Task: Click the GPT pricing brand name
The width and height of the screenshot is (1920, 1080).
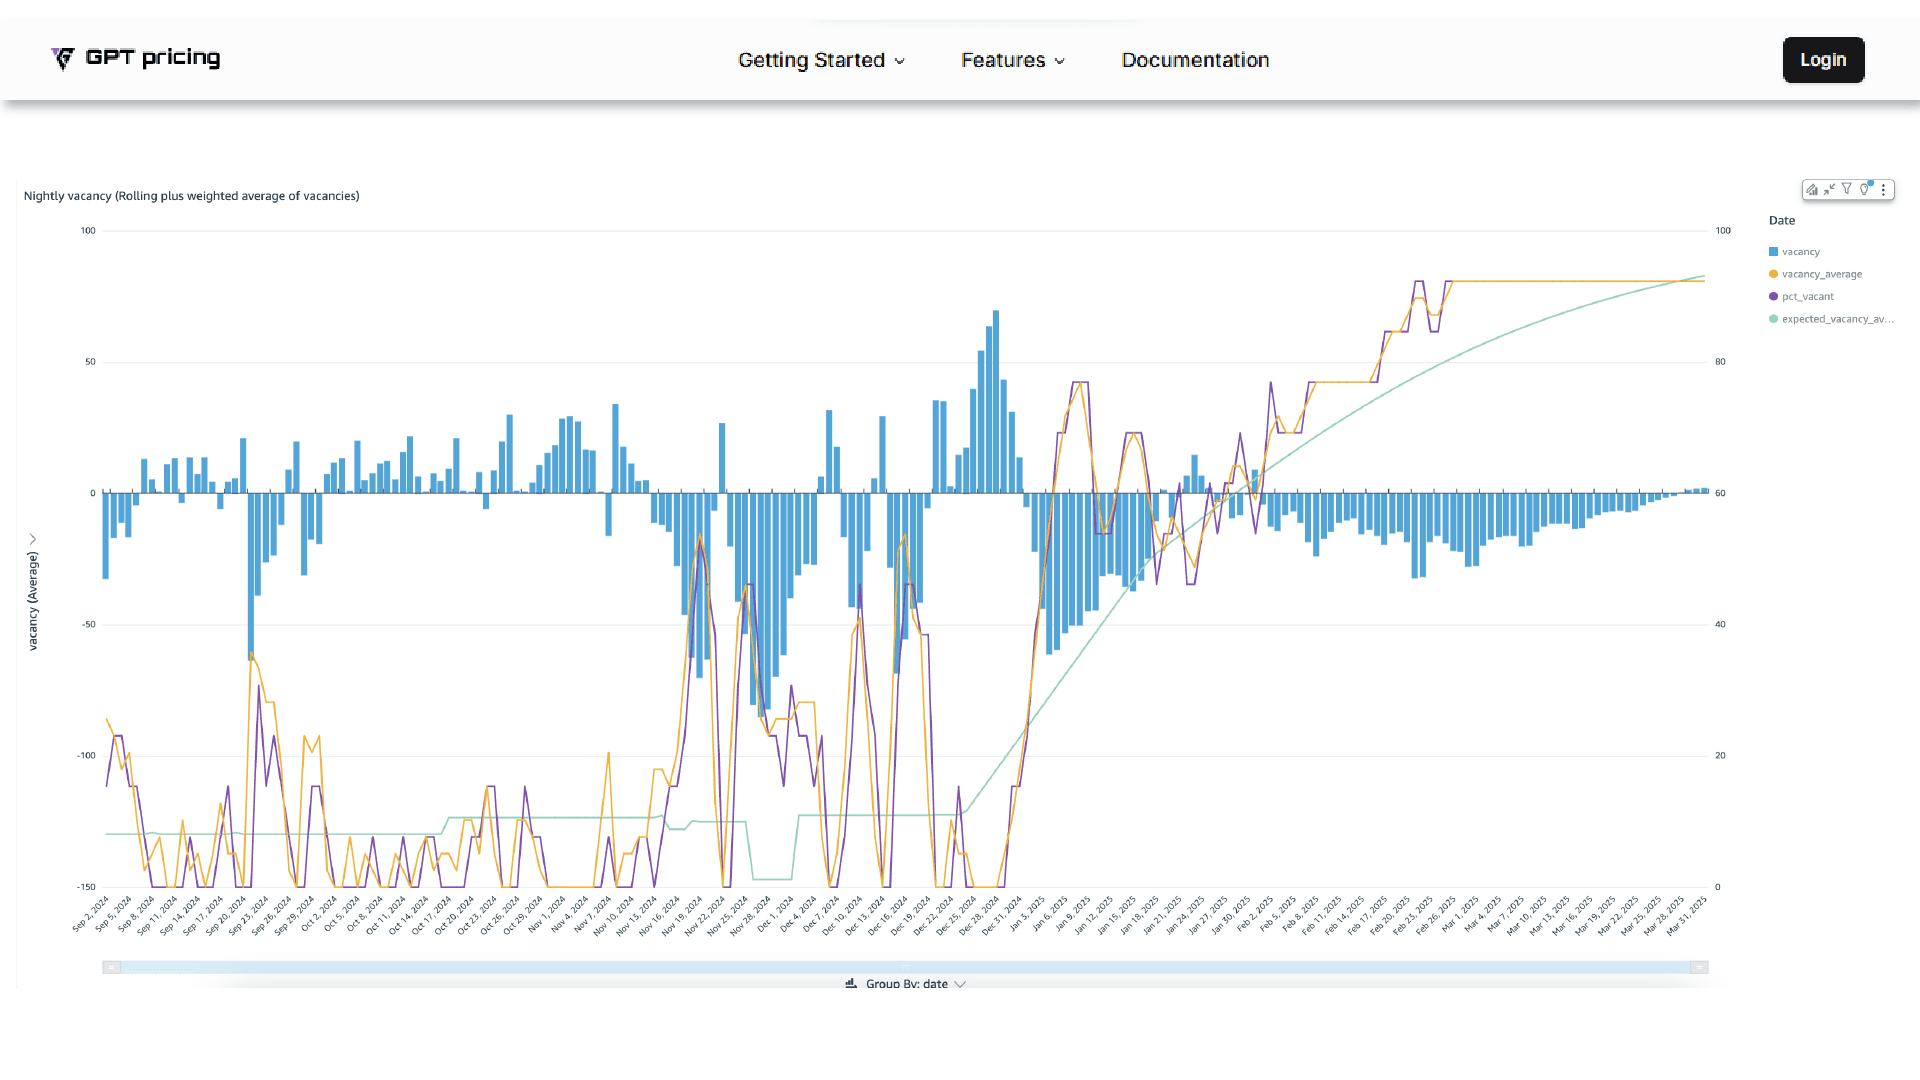Action: tap(152, 58)
